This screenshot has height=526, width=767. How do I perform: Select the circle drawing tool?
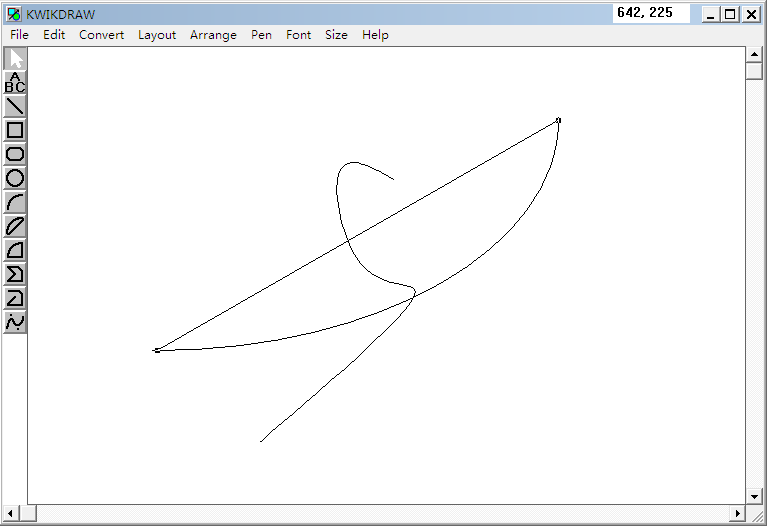pyautogui.click(x=15, y=178)
